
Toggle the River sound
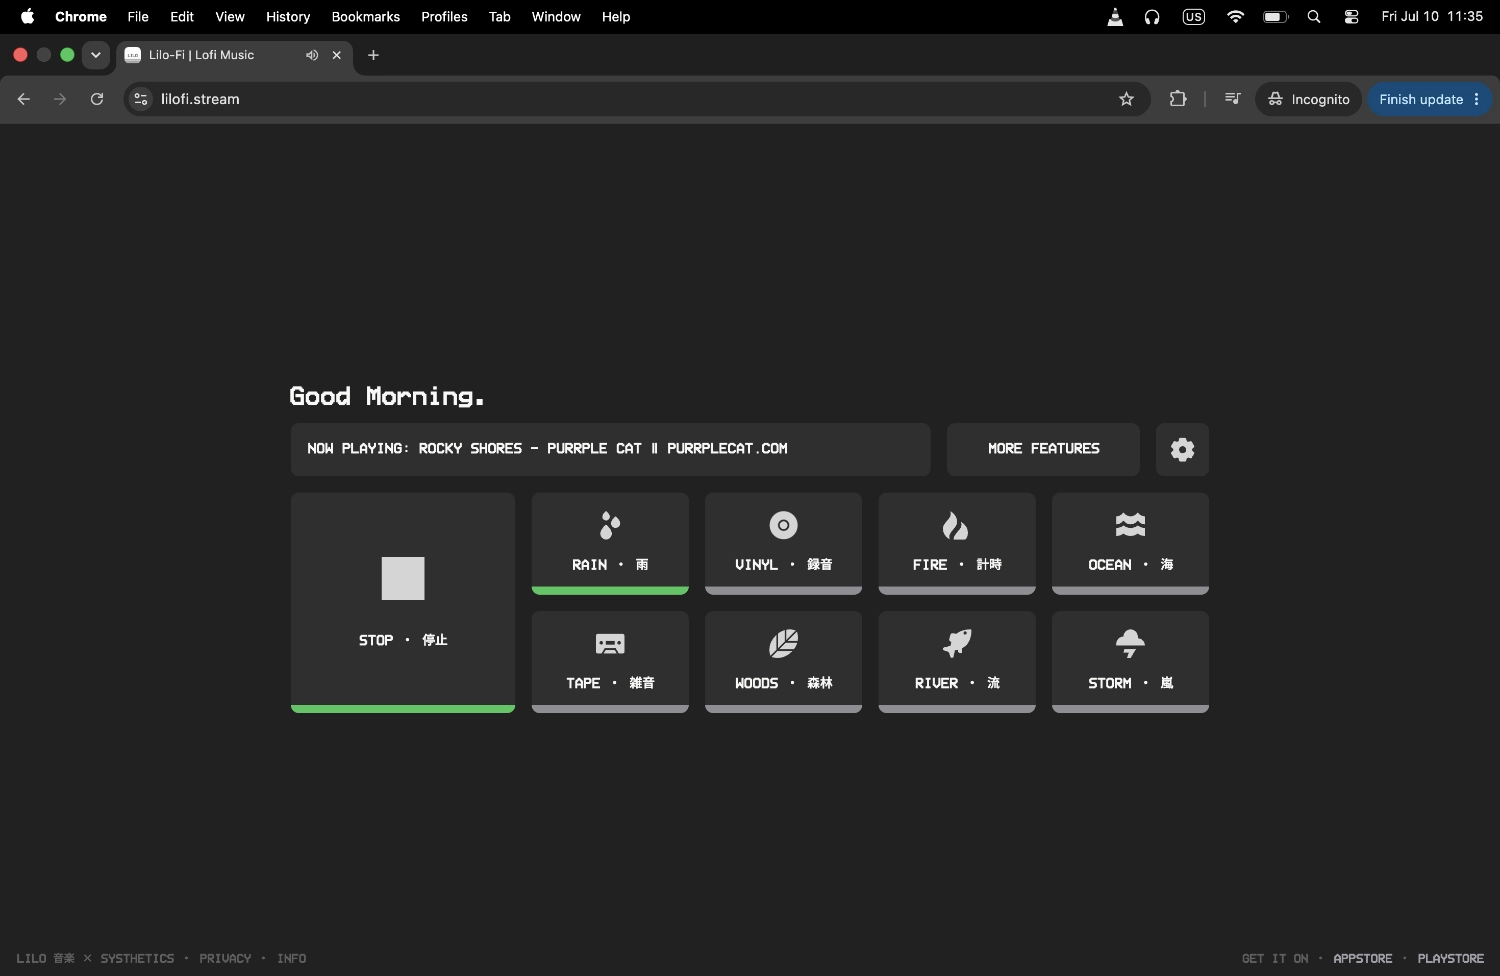957,662
